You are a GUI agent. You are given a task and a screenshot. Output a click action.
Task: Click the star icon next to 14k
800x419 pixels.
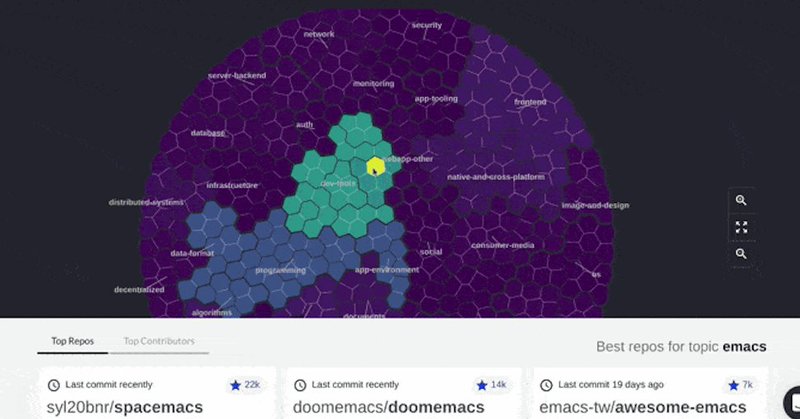pos(482,385)
